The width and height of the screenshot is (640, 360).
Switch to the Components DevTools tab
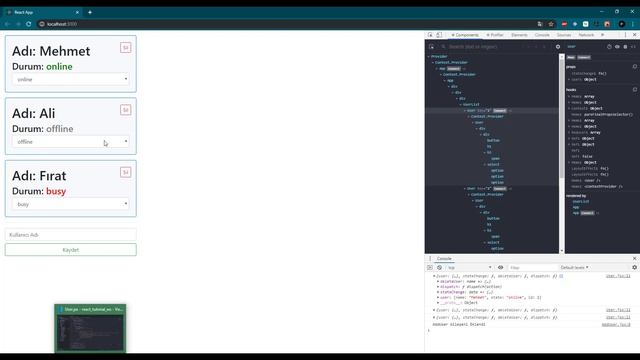click(464, 35)
